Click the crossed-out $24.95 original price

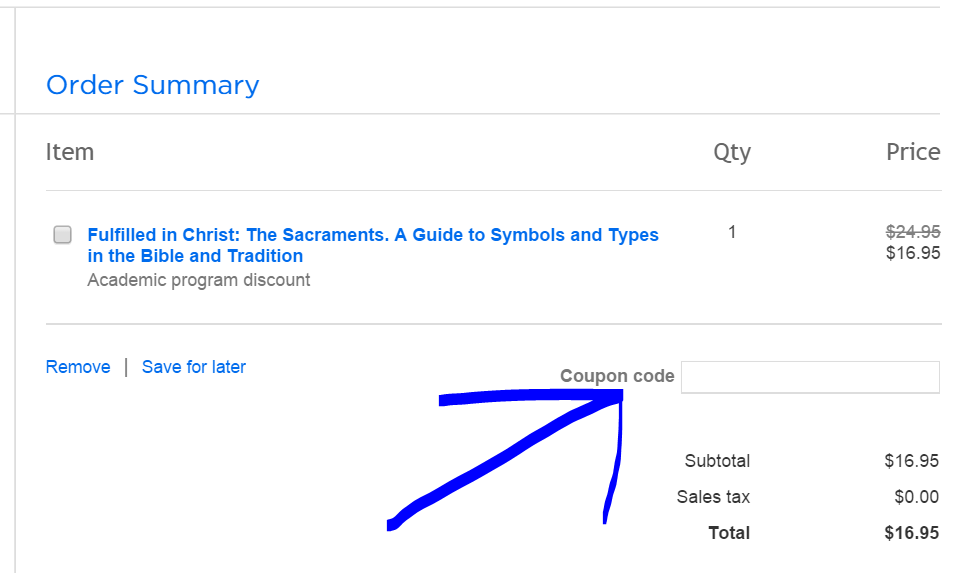[x=912, y=232]
